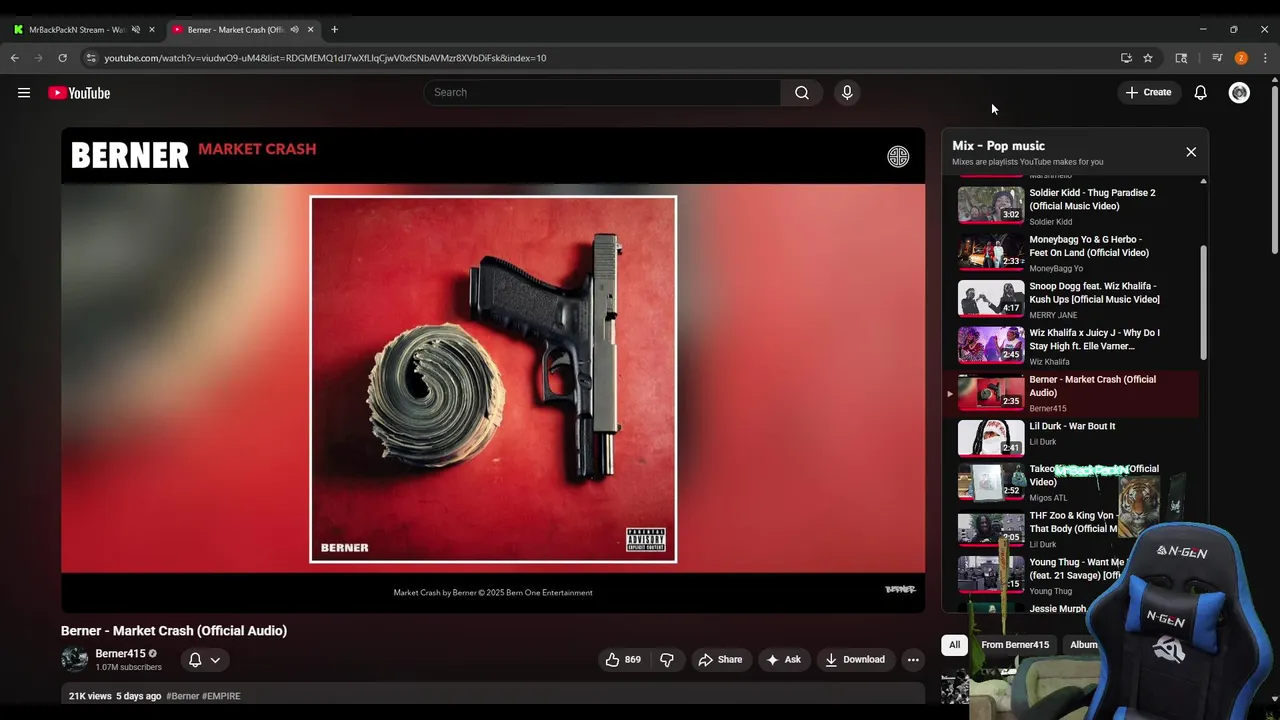Close the MrBackPackN Stream tab

[152, 29]
